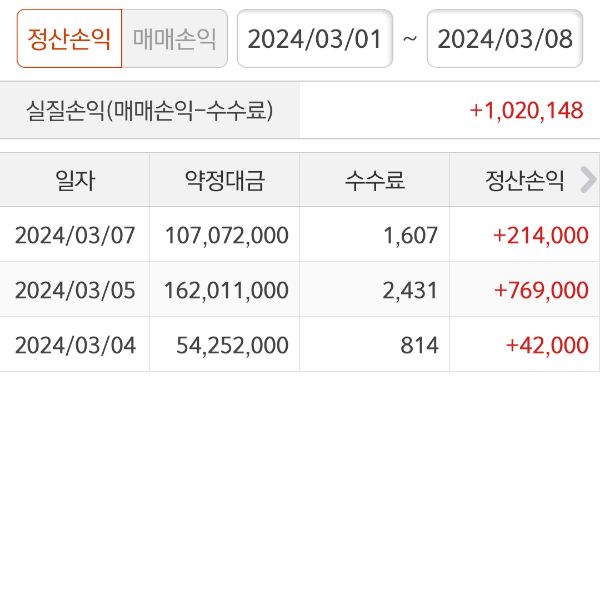
Task: Select the 2024/03/04 date row
Action: (75, 345)
